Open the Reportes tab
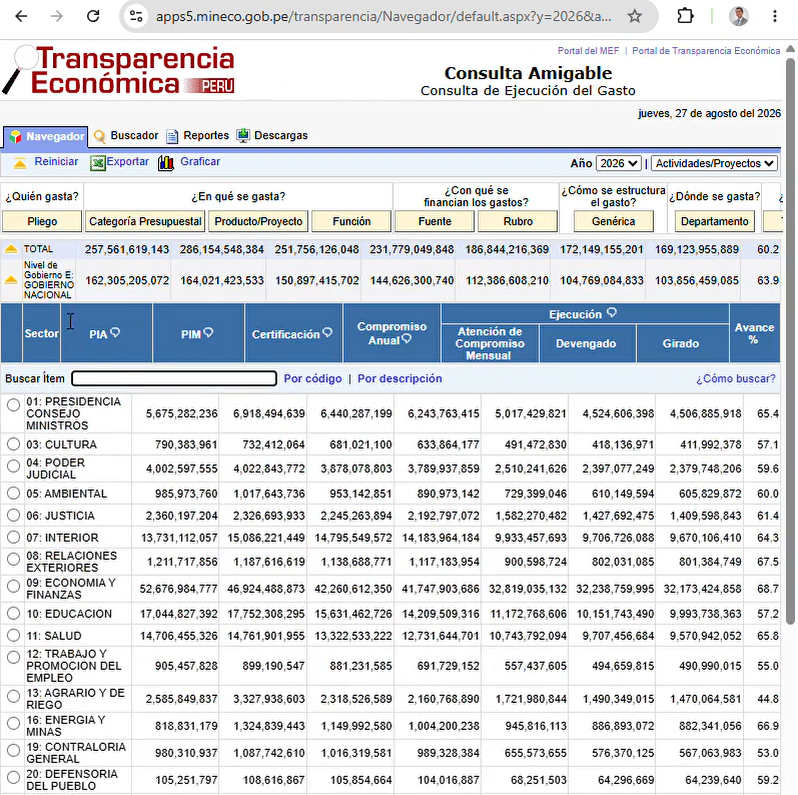 (206, 135)
